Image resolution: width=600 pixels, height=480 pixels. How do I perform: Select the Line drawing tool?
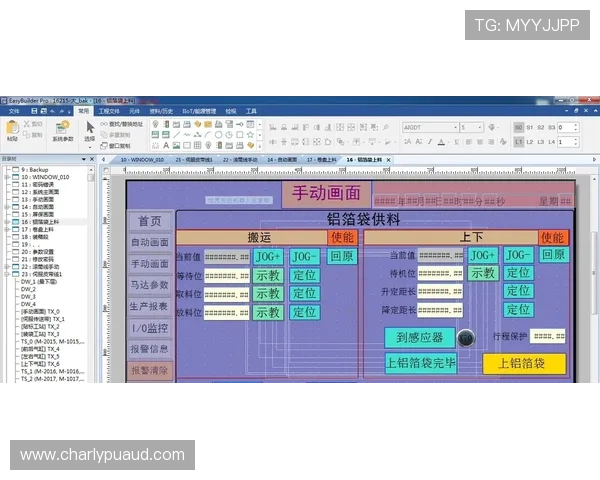pos(176,135)
